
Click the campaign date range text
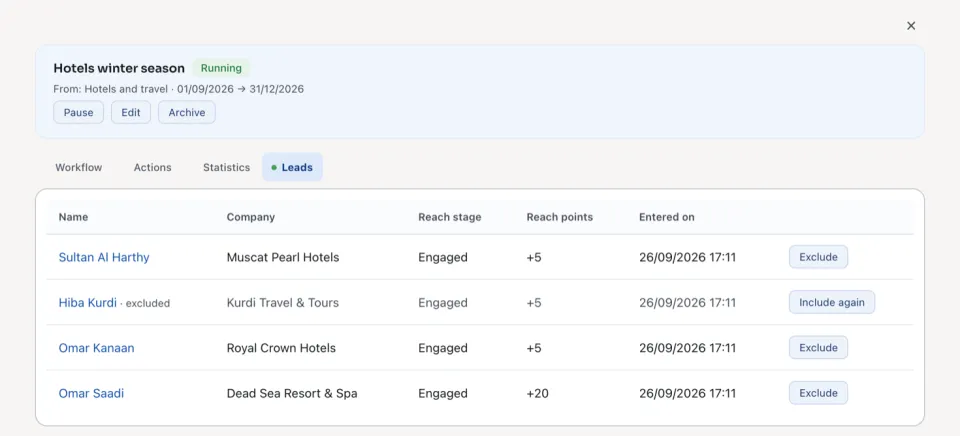click(241, 89)
